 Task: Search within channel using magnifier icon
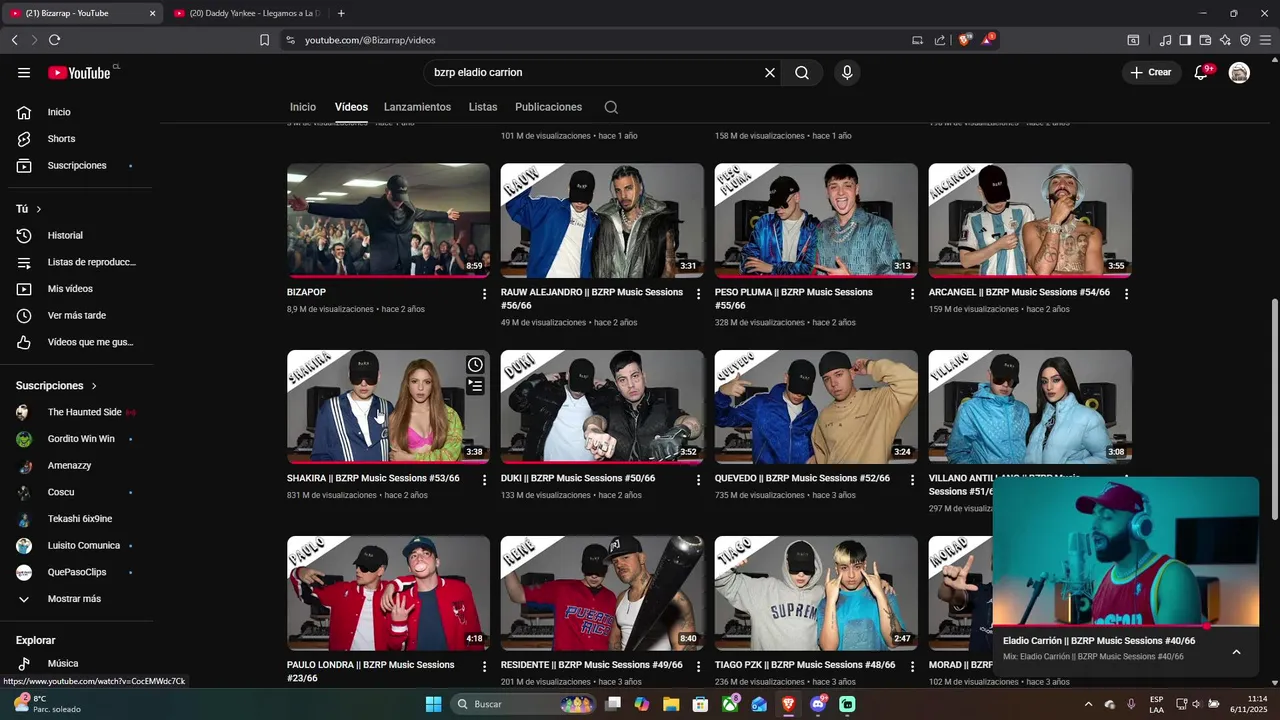[611, 107]
